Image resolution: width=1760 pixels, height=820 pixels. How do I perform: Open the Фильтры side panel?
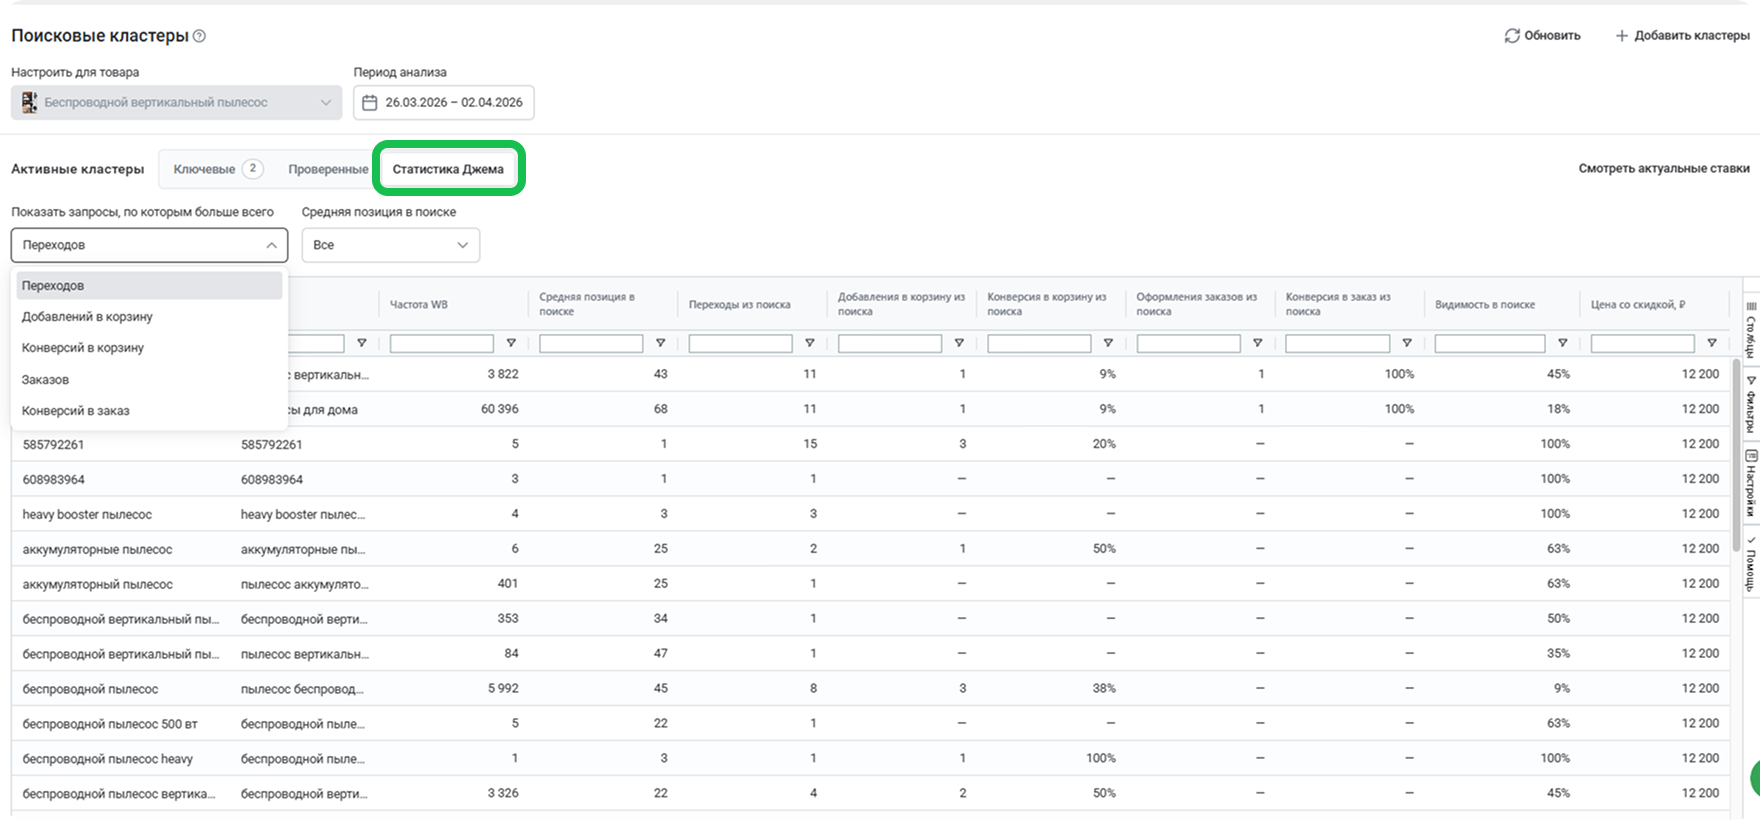1751,405
